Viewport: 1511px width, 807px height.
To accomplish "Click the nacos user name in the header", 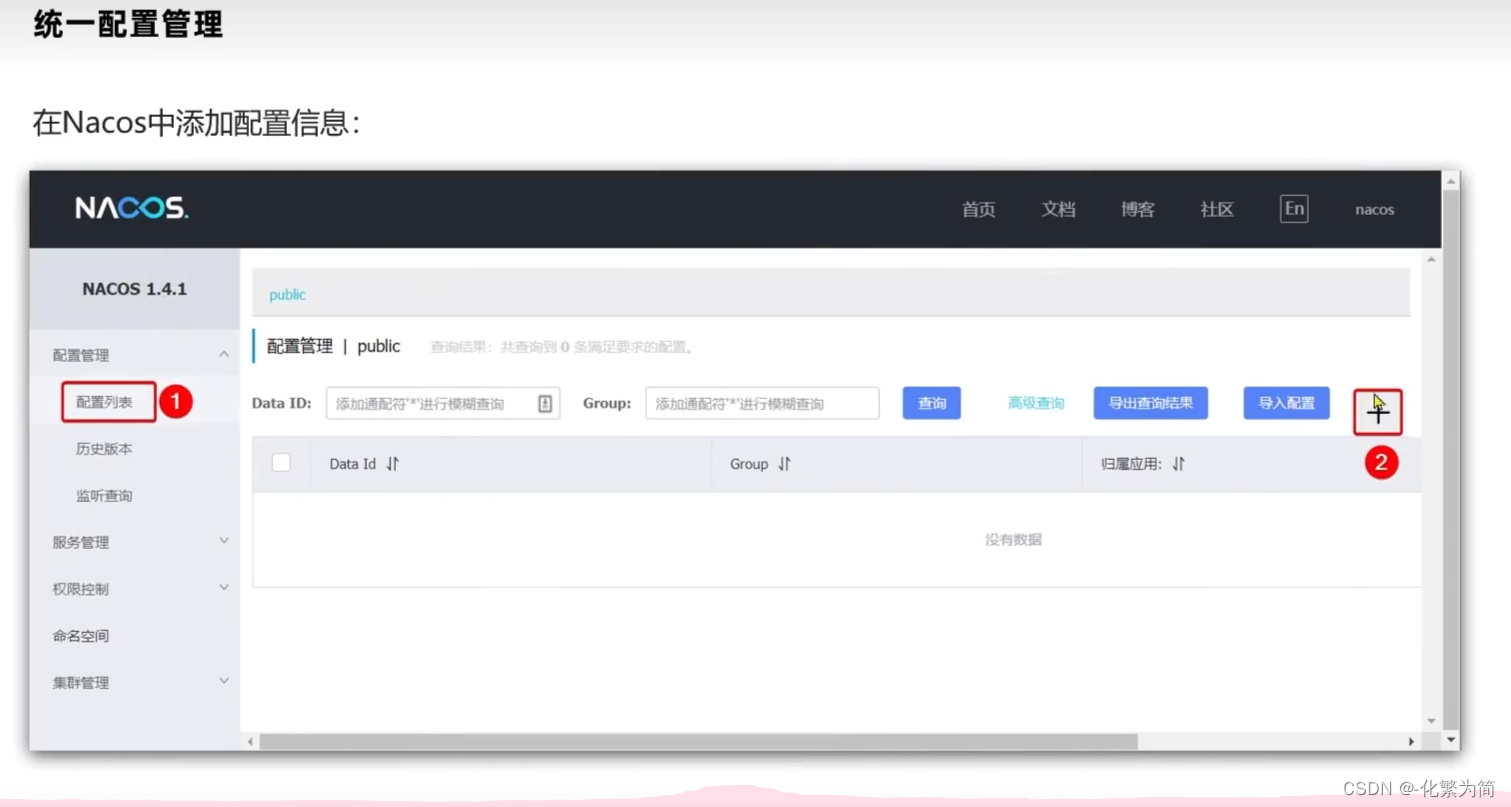I will pos(1374,210).
